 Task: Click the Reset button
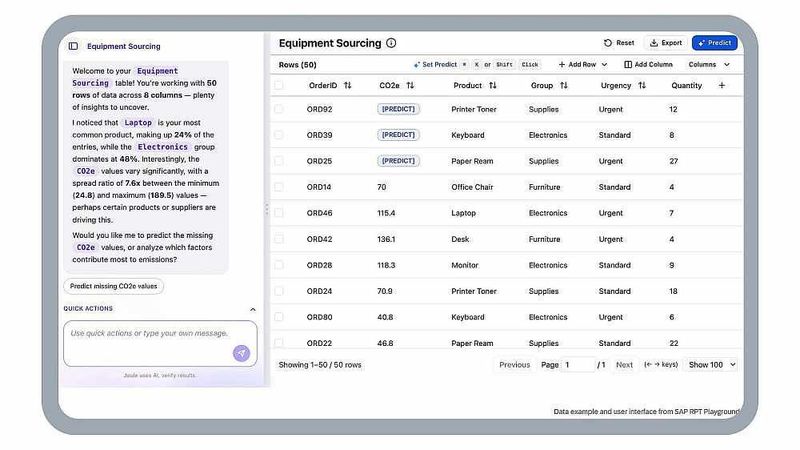click(619, 43)
